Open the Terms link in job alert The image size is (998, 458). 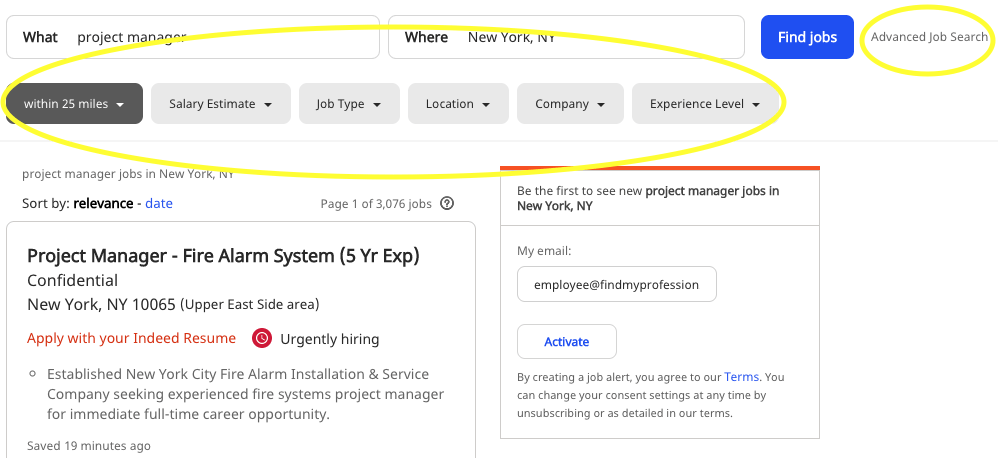click(x=741, y=377)
